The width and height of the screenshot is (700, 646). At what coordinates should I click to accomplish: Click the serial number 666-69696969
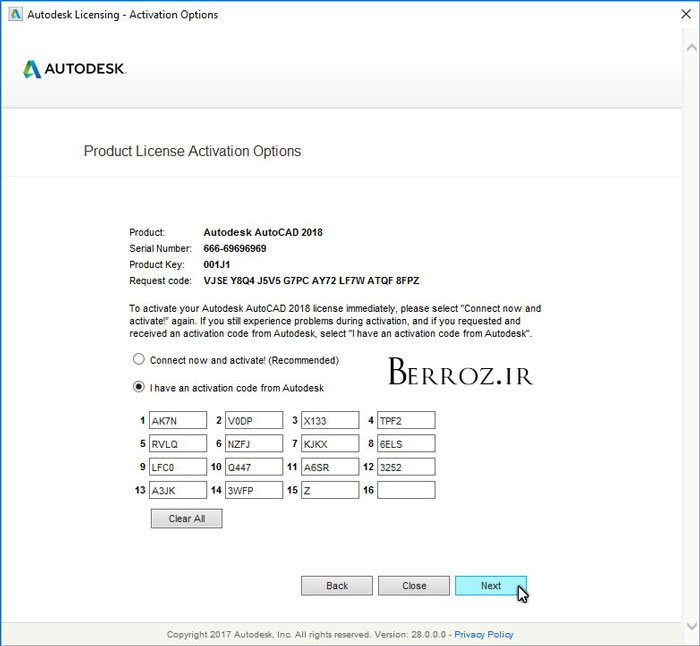tap(235, 249)
